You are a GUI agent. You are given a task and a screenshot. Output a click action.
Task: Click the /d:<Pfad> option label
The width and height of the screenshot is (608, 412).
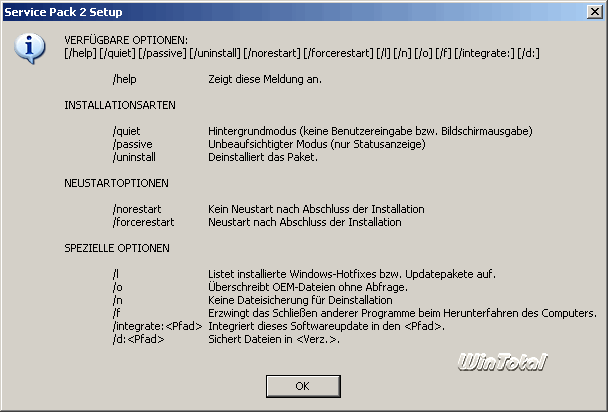tap(138, 340)
